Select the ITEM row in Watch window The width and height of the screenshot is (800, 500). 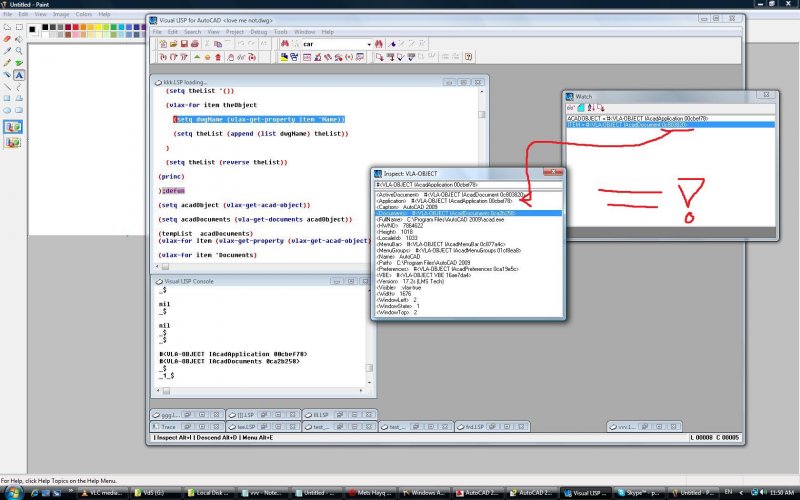(670, 124)
